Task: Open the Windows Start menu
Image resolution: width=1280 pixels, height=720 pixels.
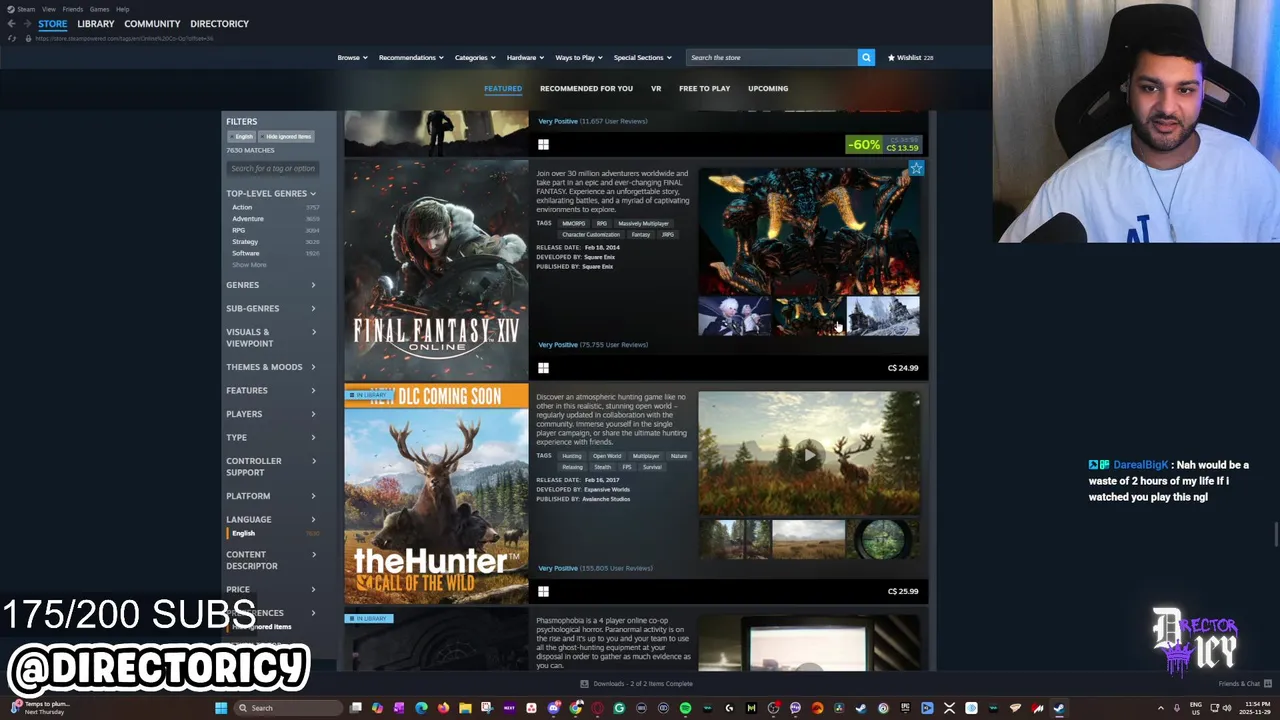Action: click(221, 708)
